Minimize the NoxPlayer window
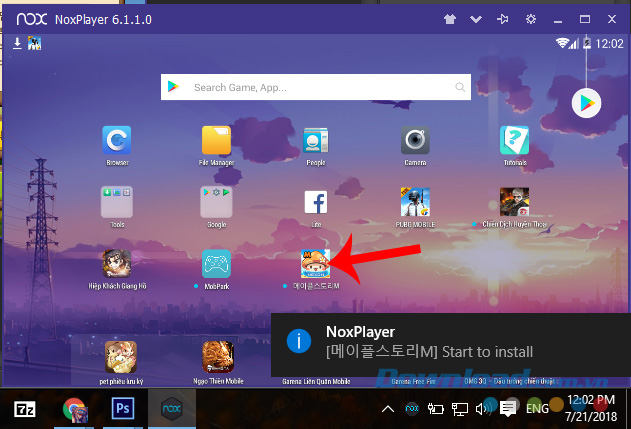Viewport: 631px width, 429px height. pos(558,20)
